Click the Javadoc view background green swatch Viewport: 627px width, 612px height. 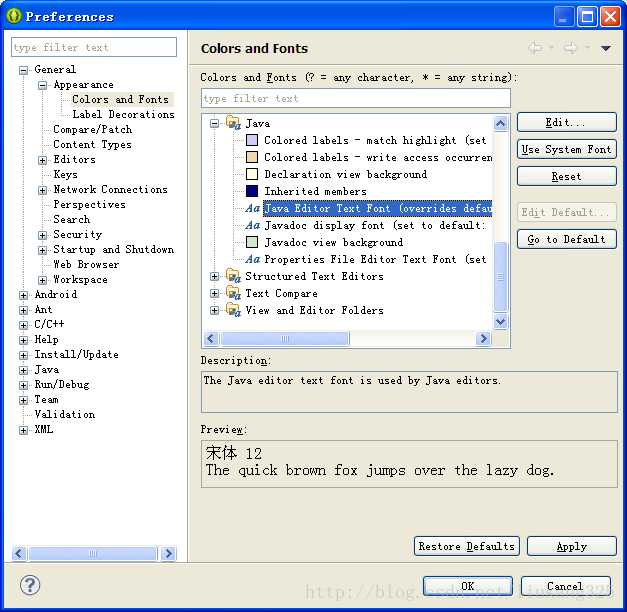(x=252, y=242)
